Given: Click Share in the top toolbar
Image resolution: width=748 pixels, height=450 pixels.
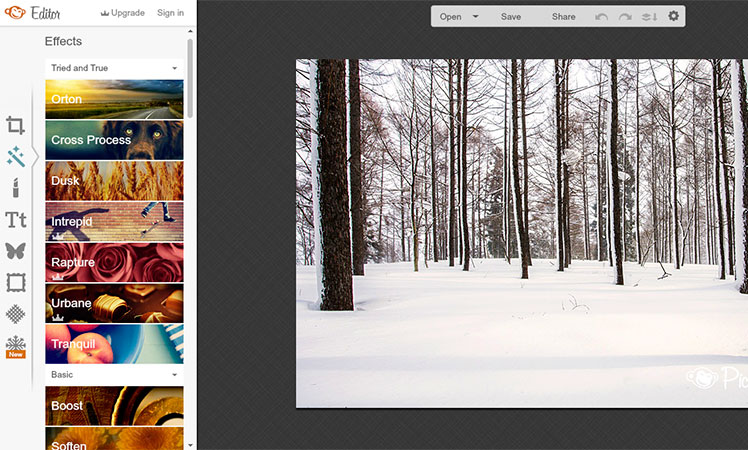Looking at the screenshot, I should tap(563, 17).
